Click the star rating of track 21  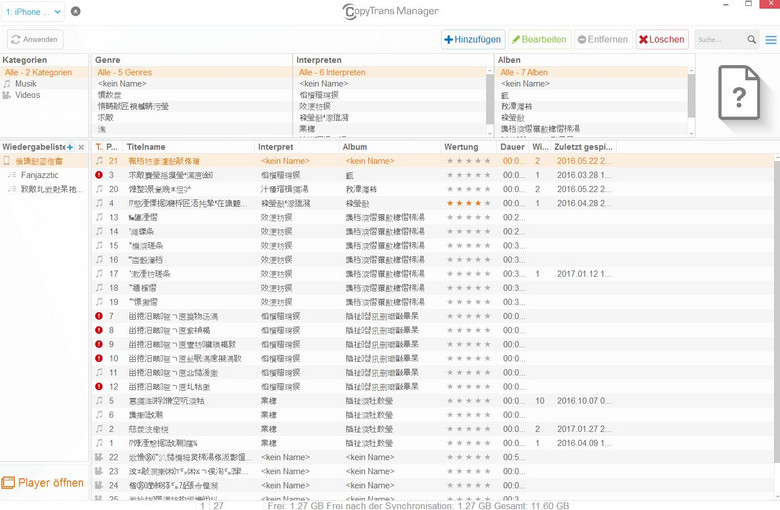coord(469,161)
